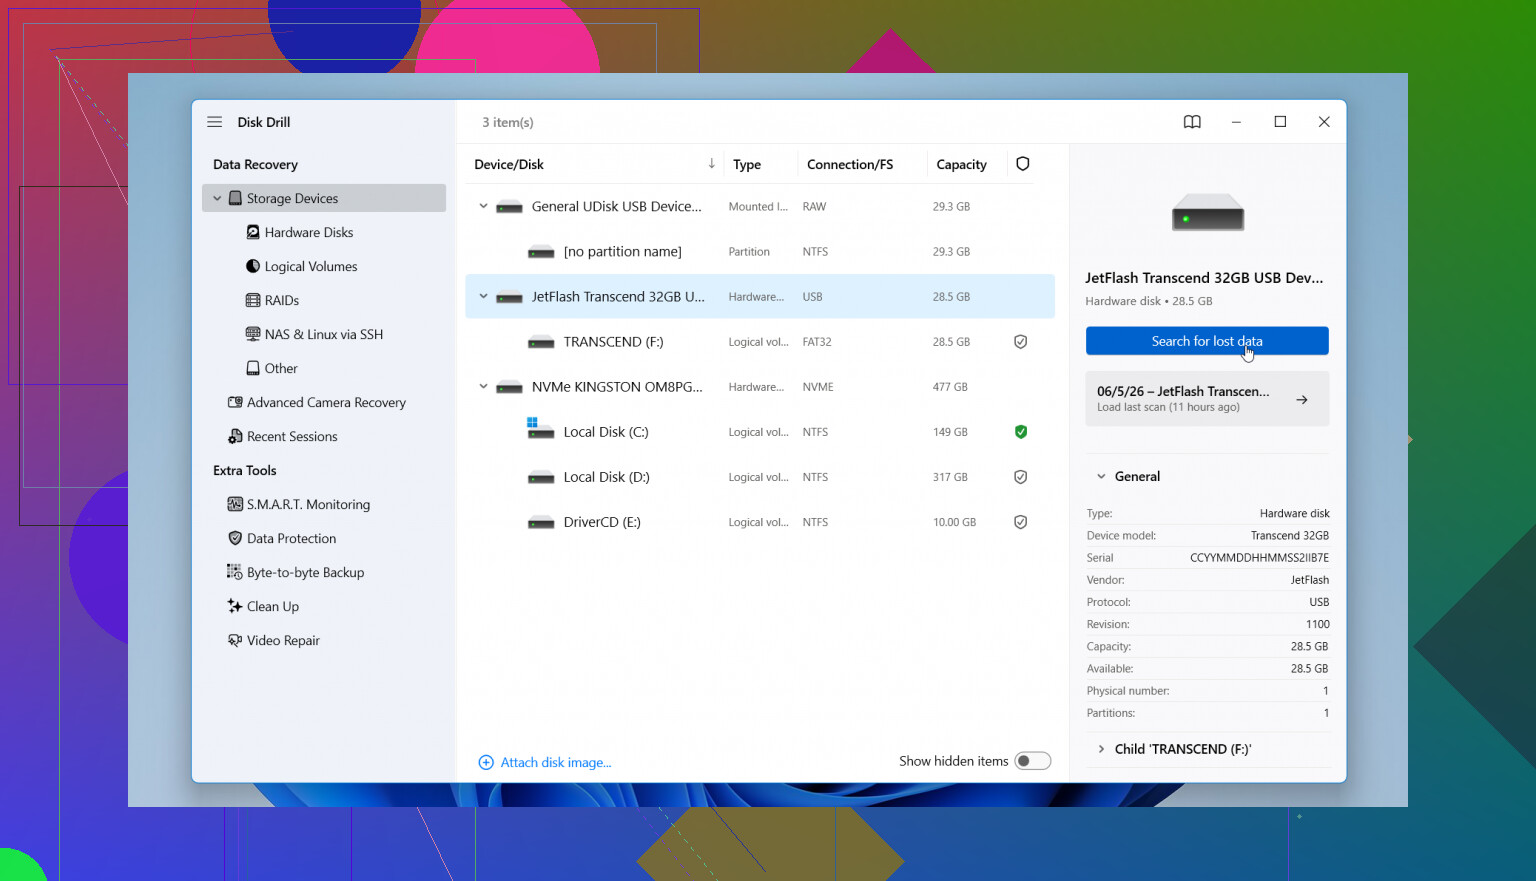This screenshot has height=881, width=1536.
Task: Select the TRANSCEND (F:) volume row
Action: point(760,342)
